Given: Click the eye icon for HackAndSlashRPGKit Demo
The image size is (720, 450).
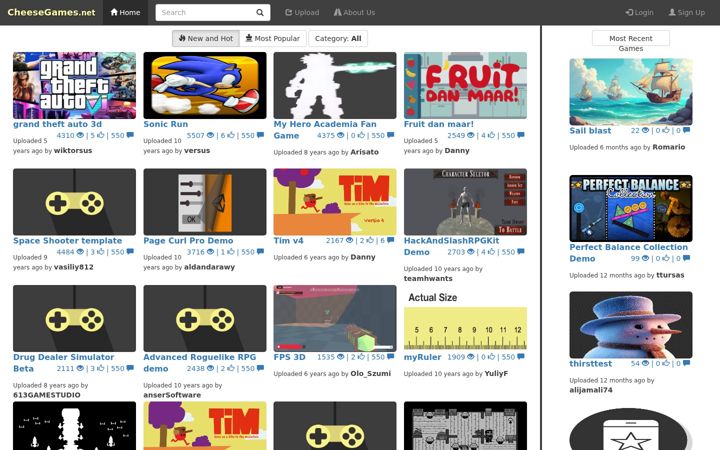Looking at the screenshot, I should point(471,252).
